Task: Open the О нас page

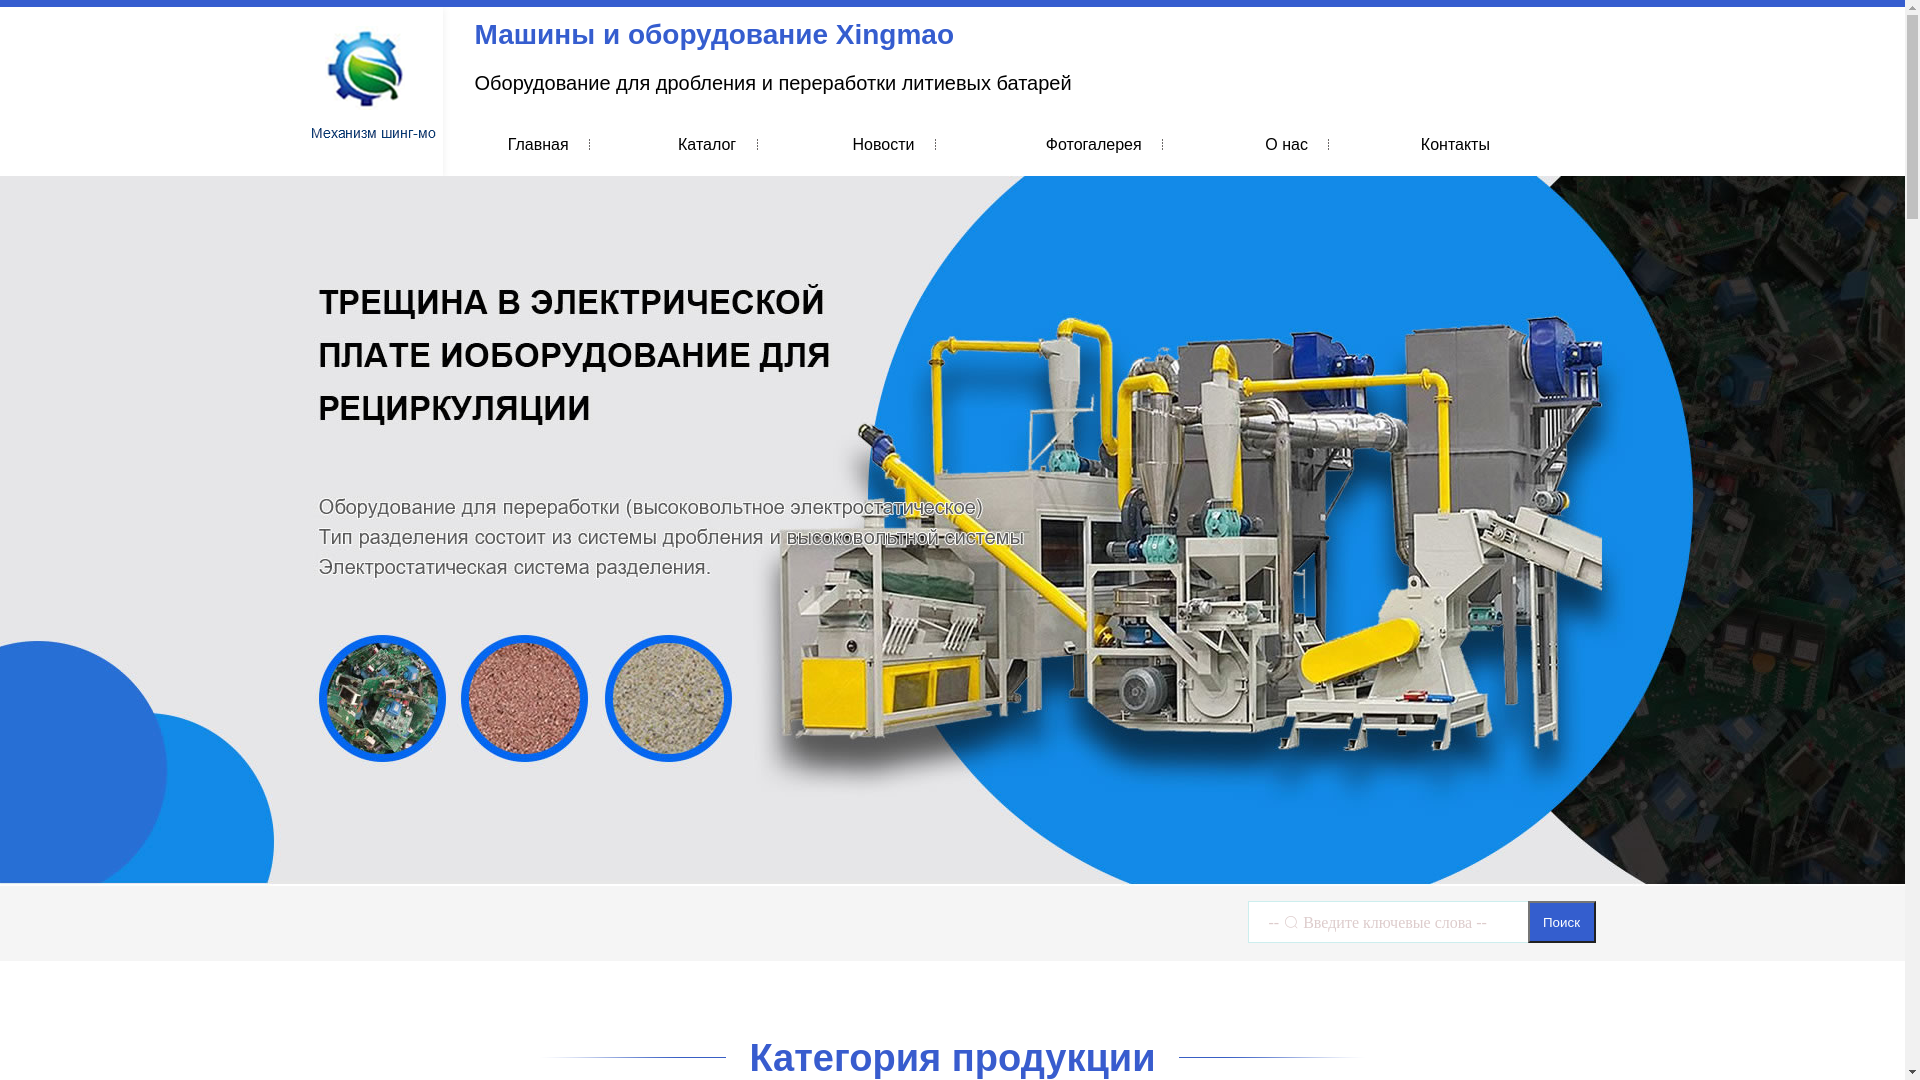Action: pyautogui.click(x=1286, y=145)
